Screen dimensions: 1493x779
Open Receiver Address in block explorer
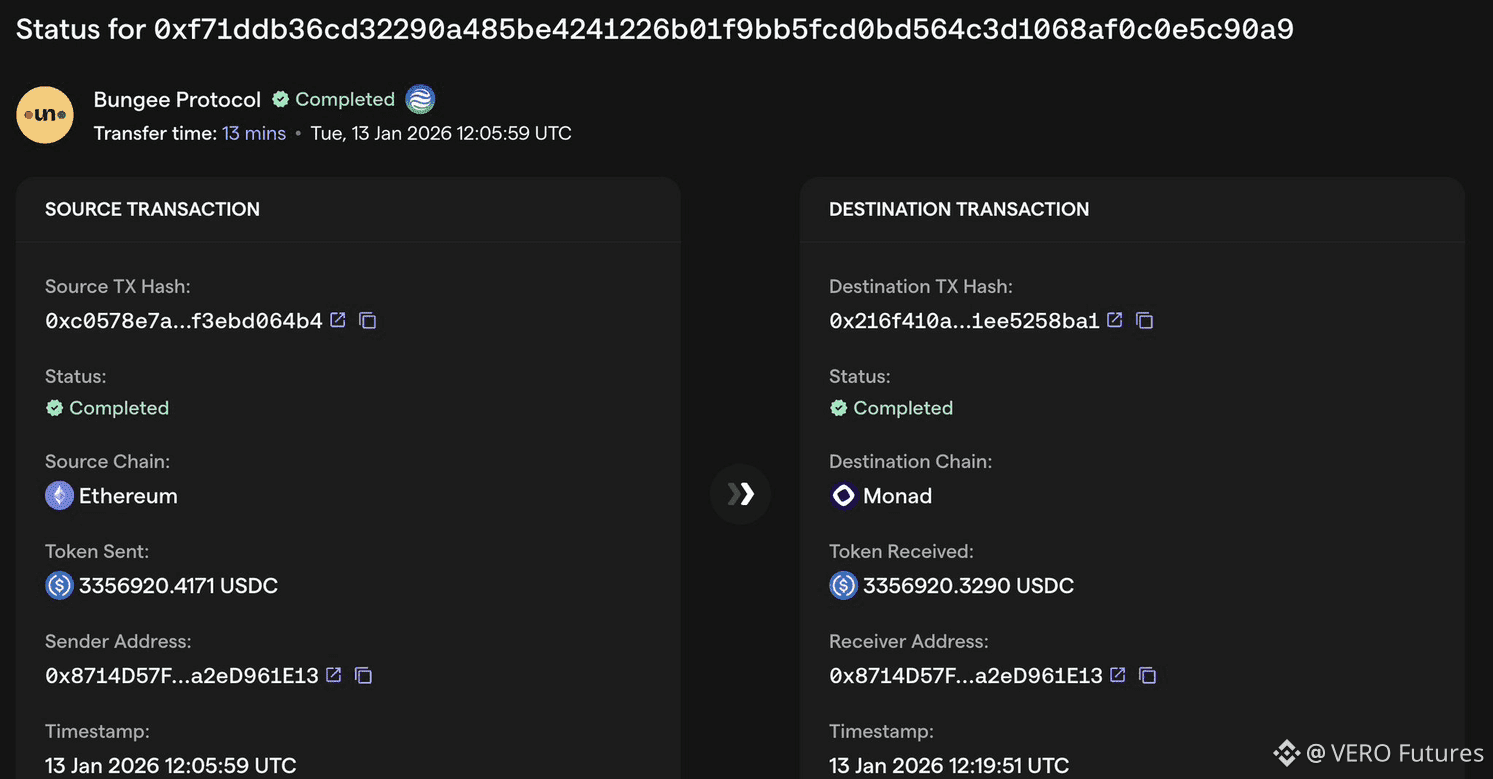(1117, 675)
